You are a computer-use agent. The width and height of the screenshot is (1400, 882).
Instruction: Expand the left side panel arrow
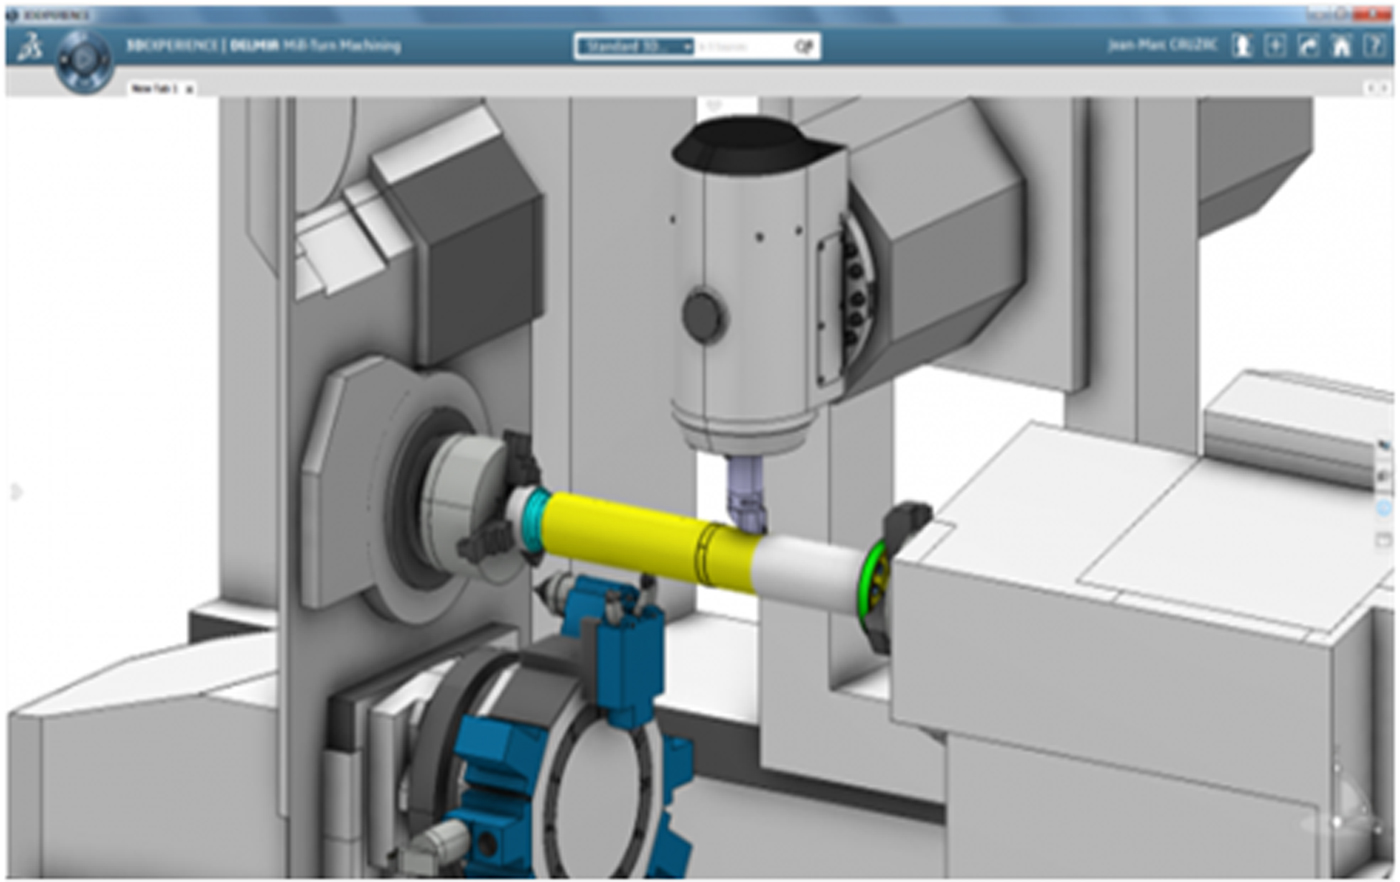15,491
